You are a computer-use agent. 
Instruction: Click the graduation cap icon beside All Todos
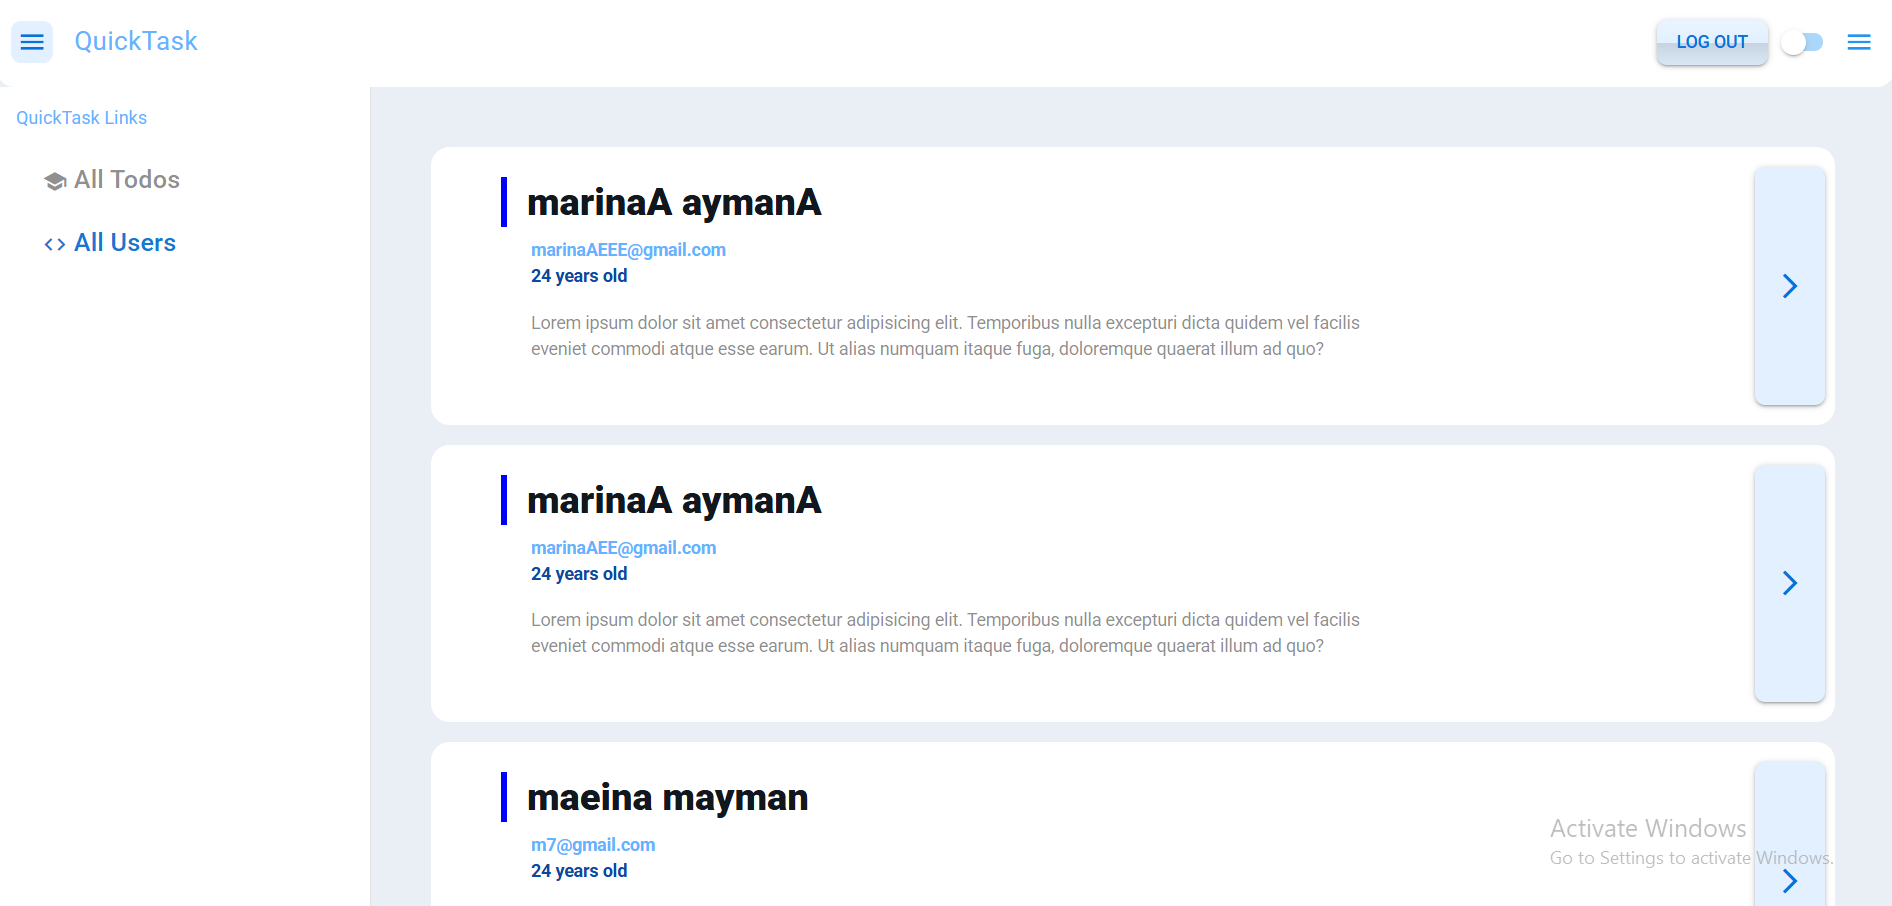pyautogui.click(x=55, y=181)
